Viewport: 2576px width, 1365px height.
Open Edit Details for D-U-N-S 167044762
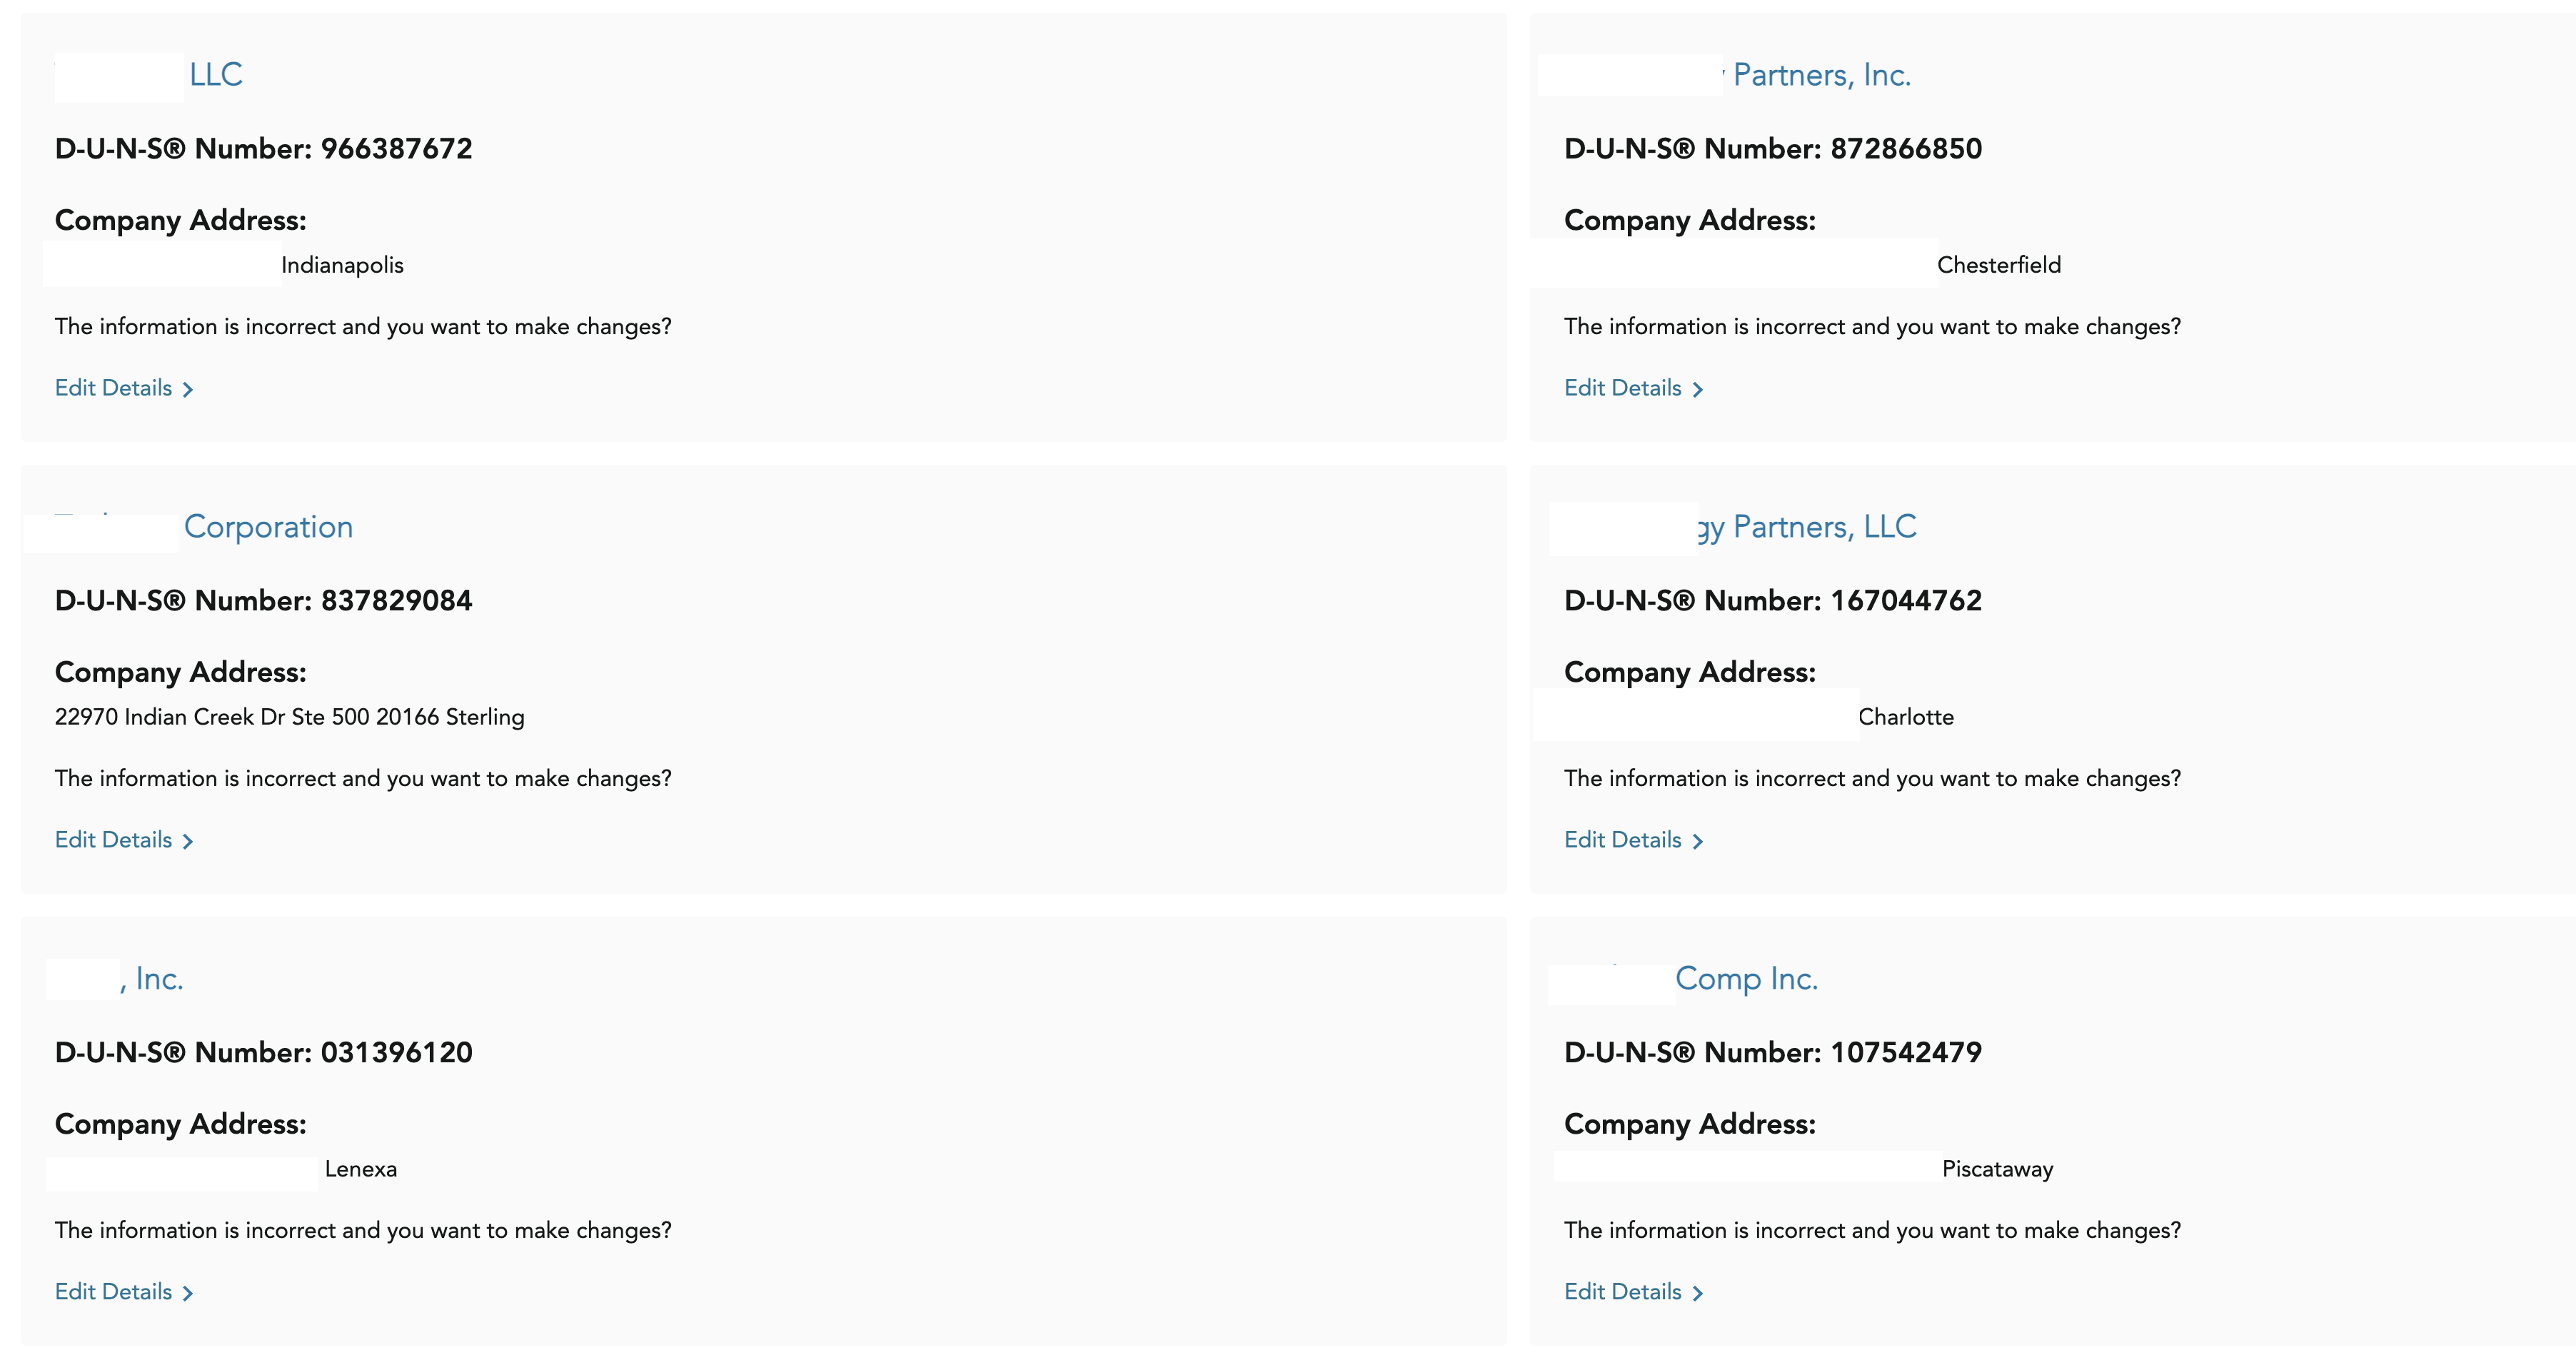(x=1622, y=840)
